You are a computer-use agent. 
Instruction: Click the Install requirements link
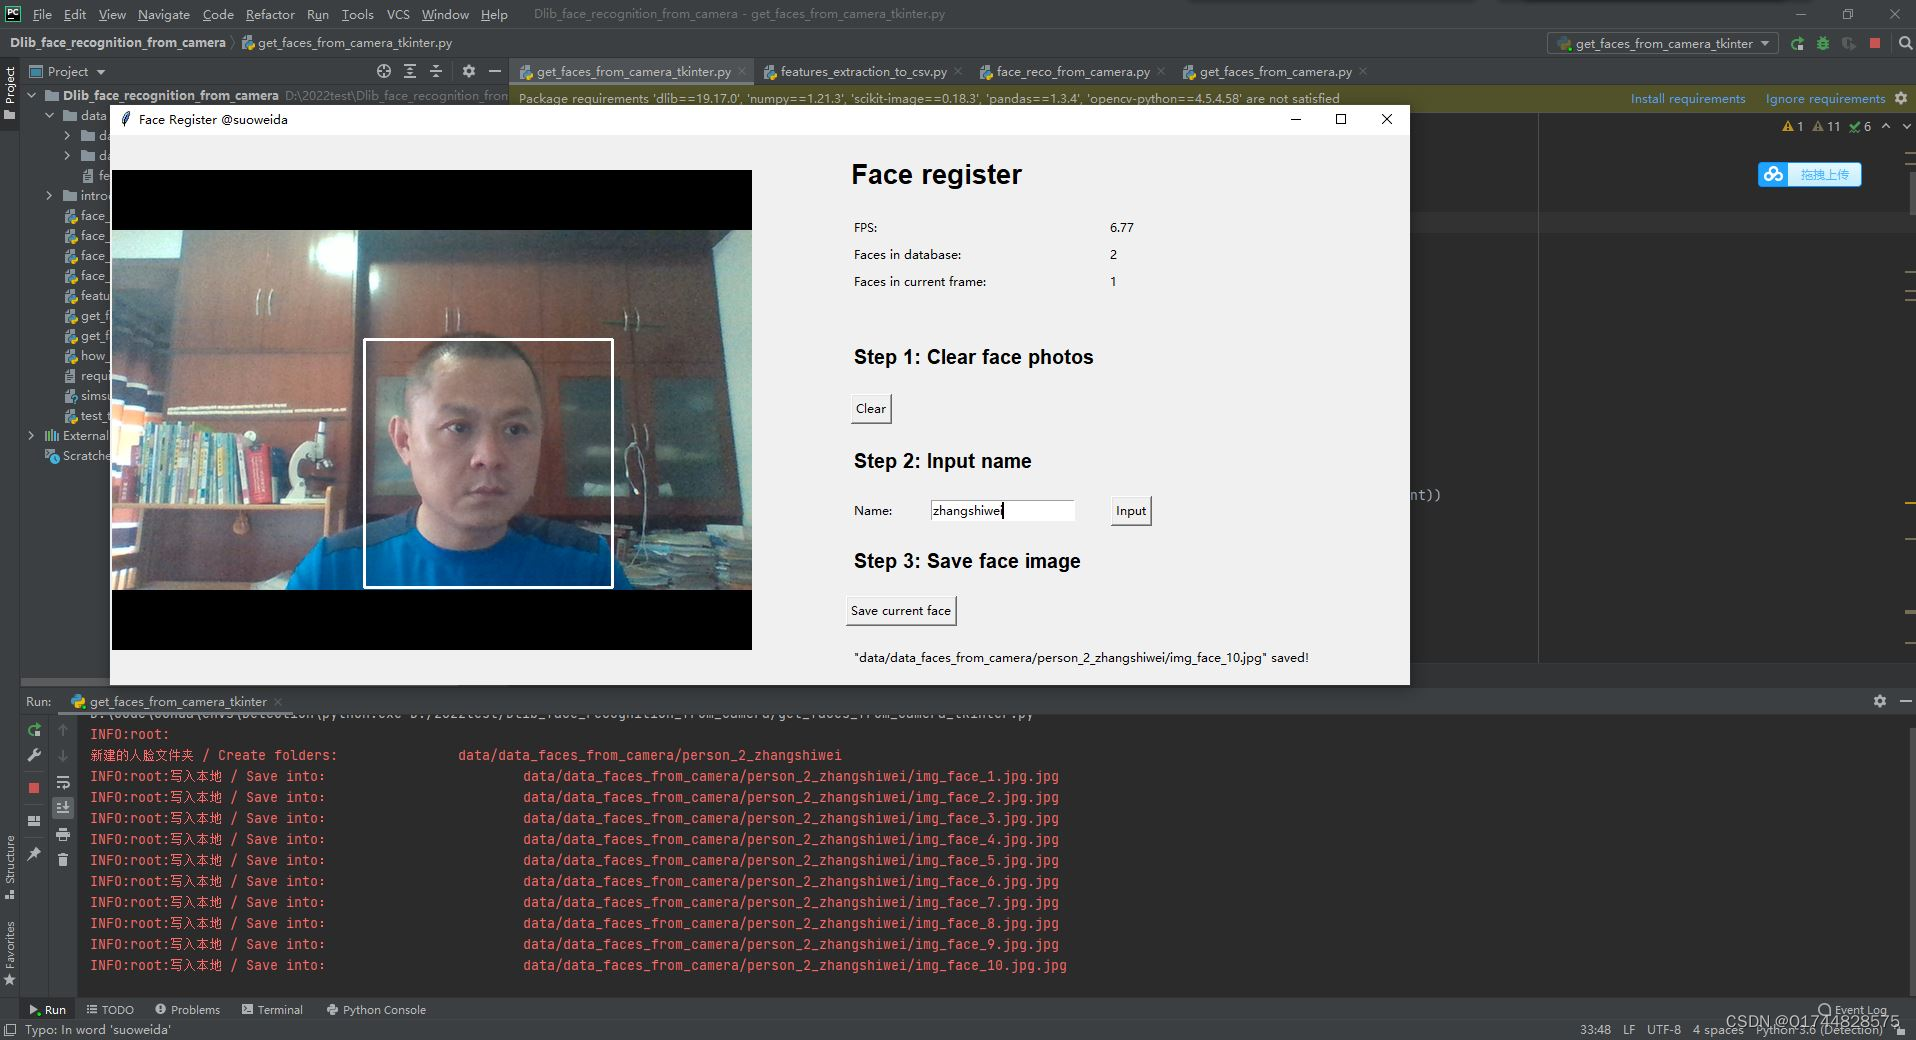1688,98
